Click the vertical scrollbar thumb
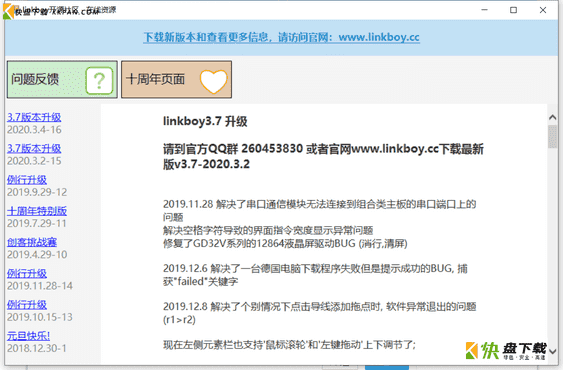This screenshot has height=370, width=563. coord(553,137)
